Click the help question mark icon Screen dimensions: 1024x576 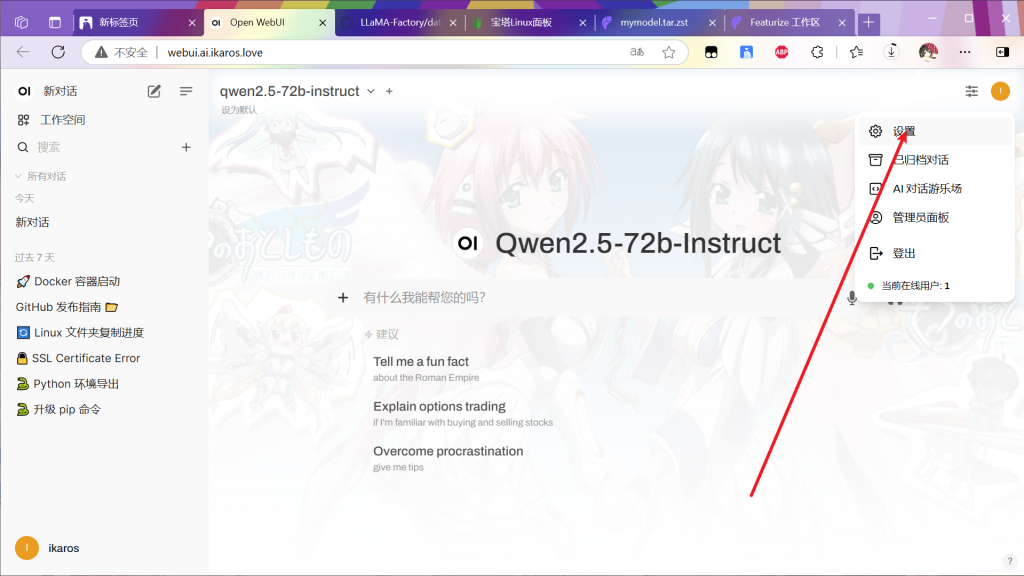1010,561
